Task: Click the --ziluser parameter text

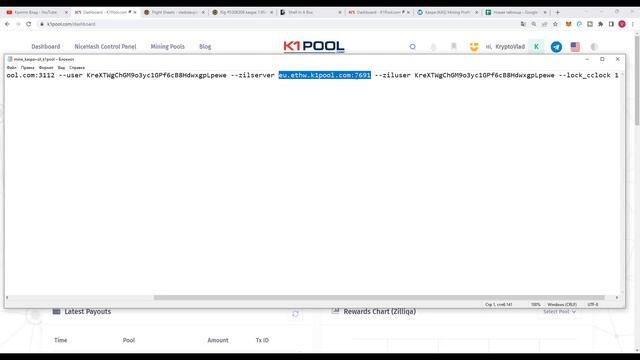Action: pyautogui.click(x=393, y=75)
